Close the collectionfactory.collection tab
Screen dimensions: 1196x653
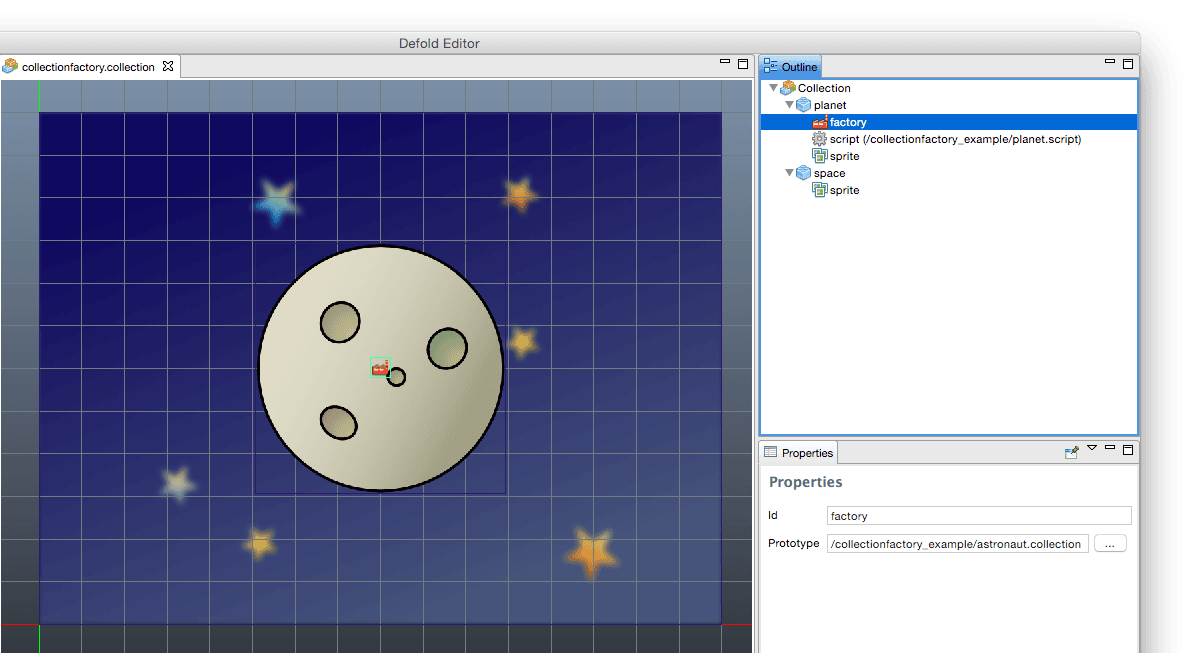tap(168, 66)
